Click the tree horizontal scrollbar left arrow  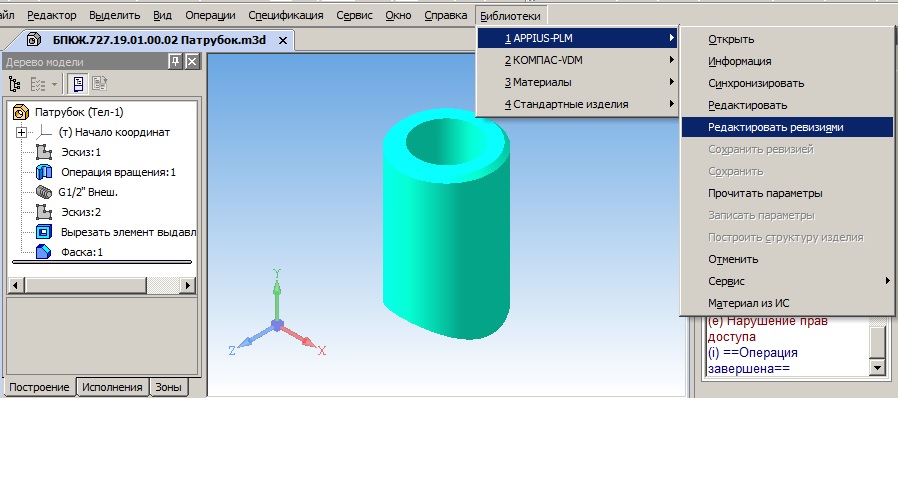[15, 285]
